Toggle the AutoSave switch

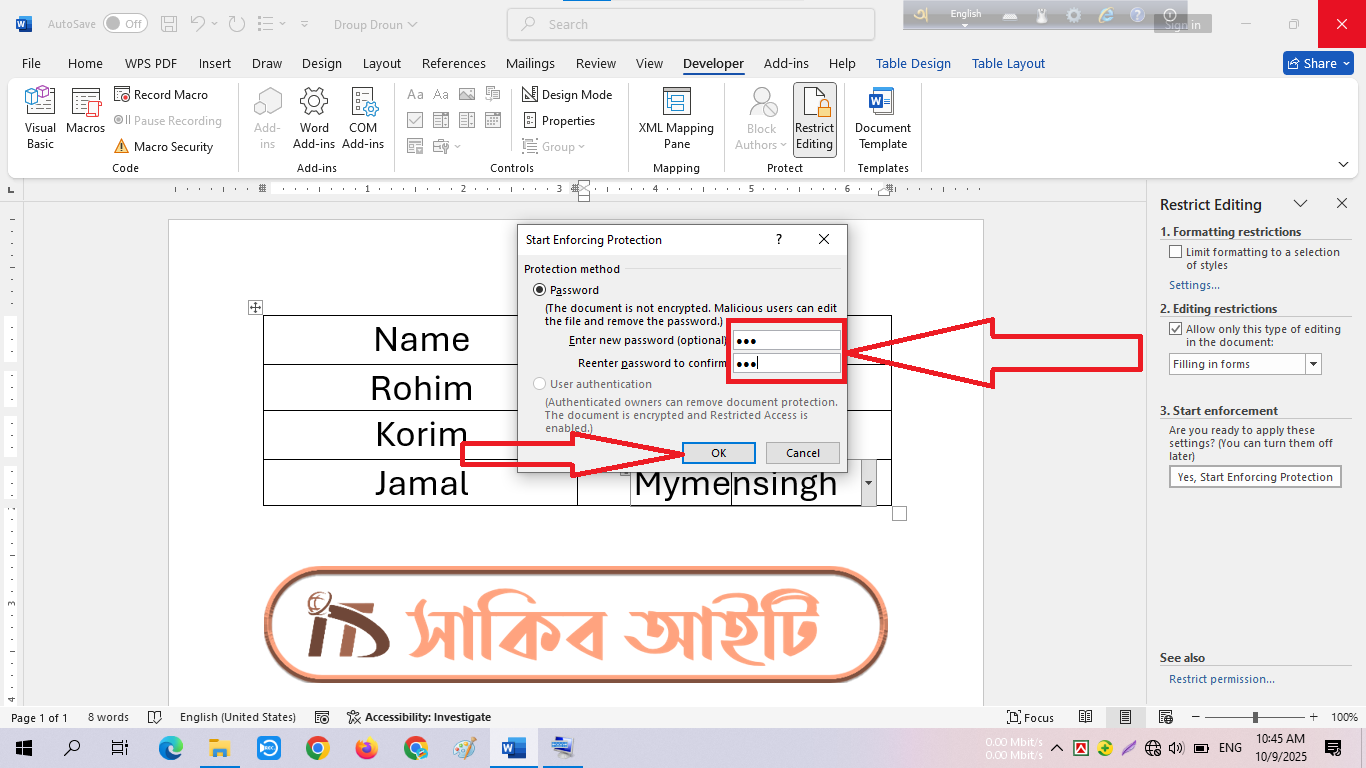(125, 24)
